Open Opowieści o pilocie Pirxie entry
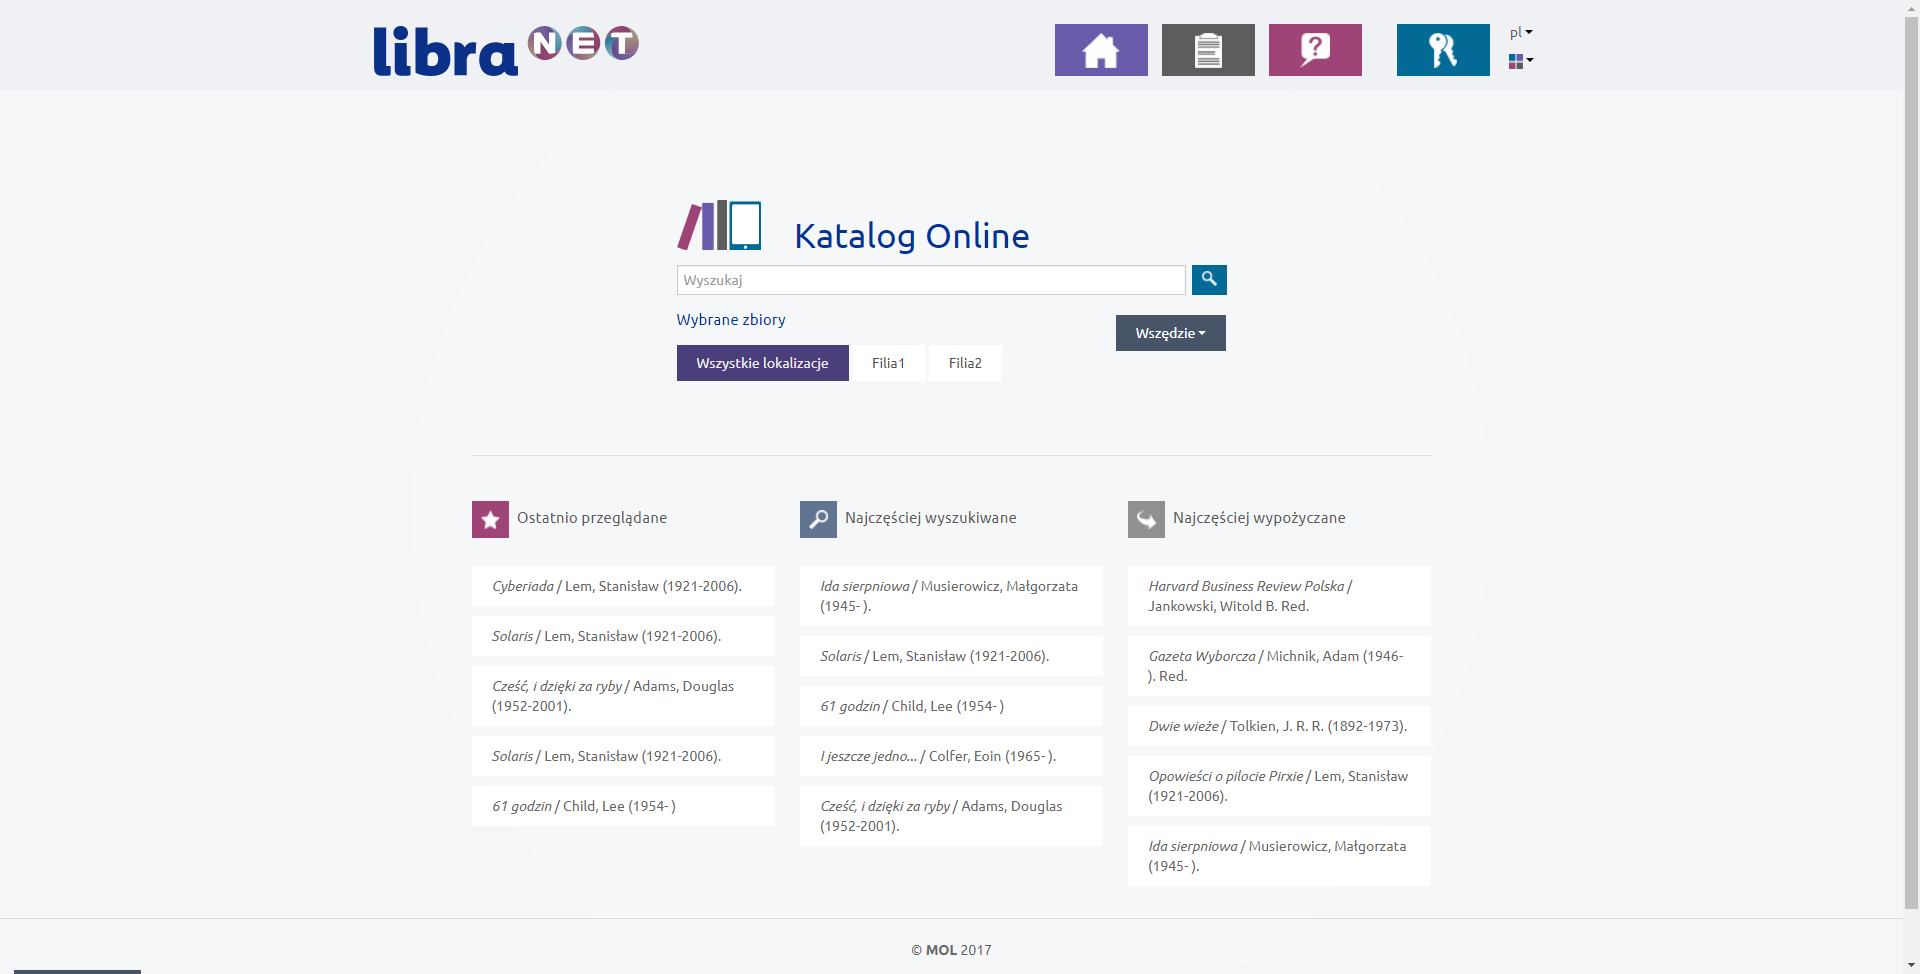1920x974 pixels. [1279, 786]
